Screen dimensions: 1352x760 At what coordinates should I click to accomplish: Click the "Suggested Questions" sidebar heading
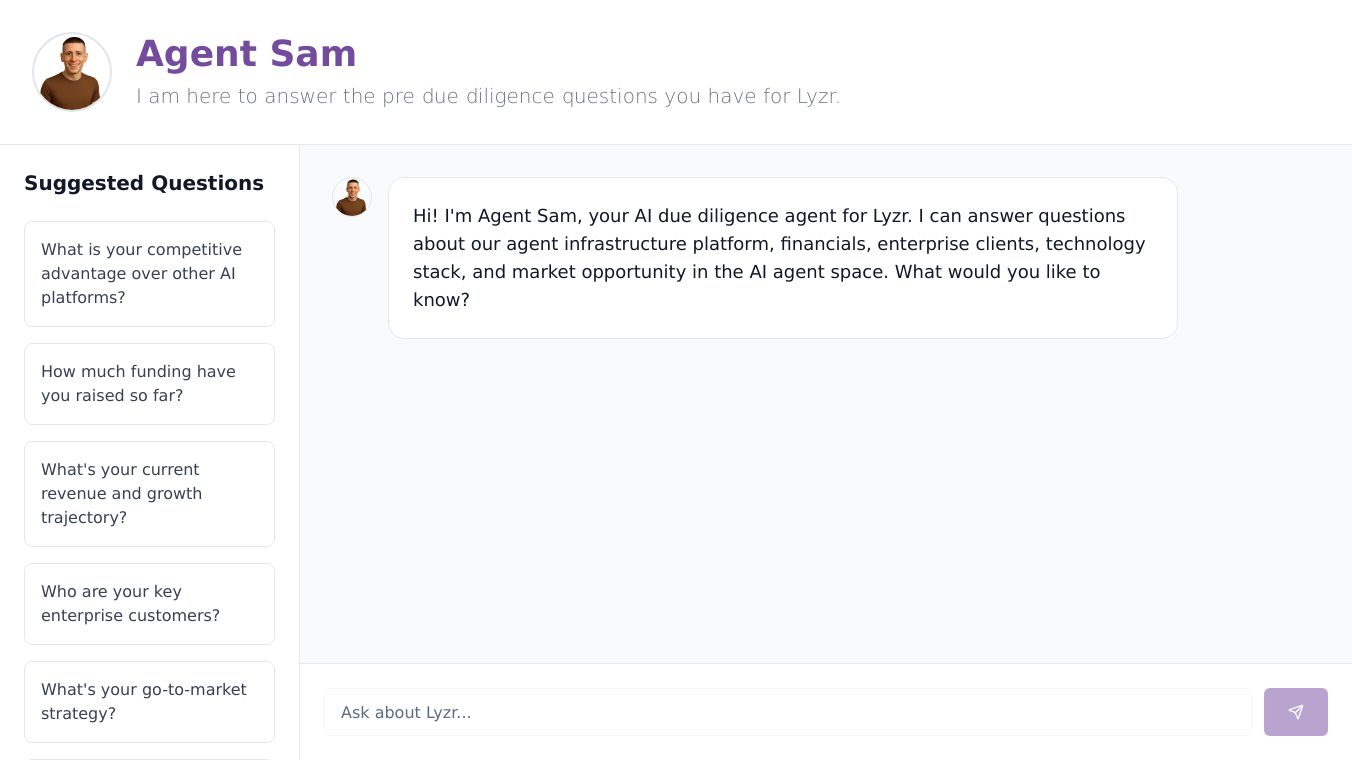[x=144, y=183]
